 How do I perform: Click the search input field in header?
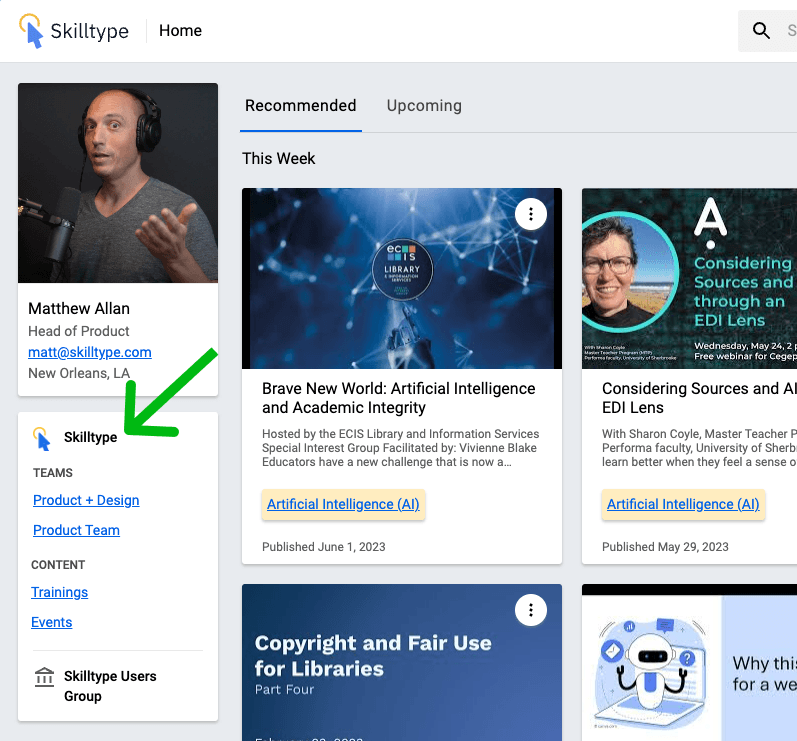click(x=768, y=30)
